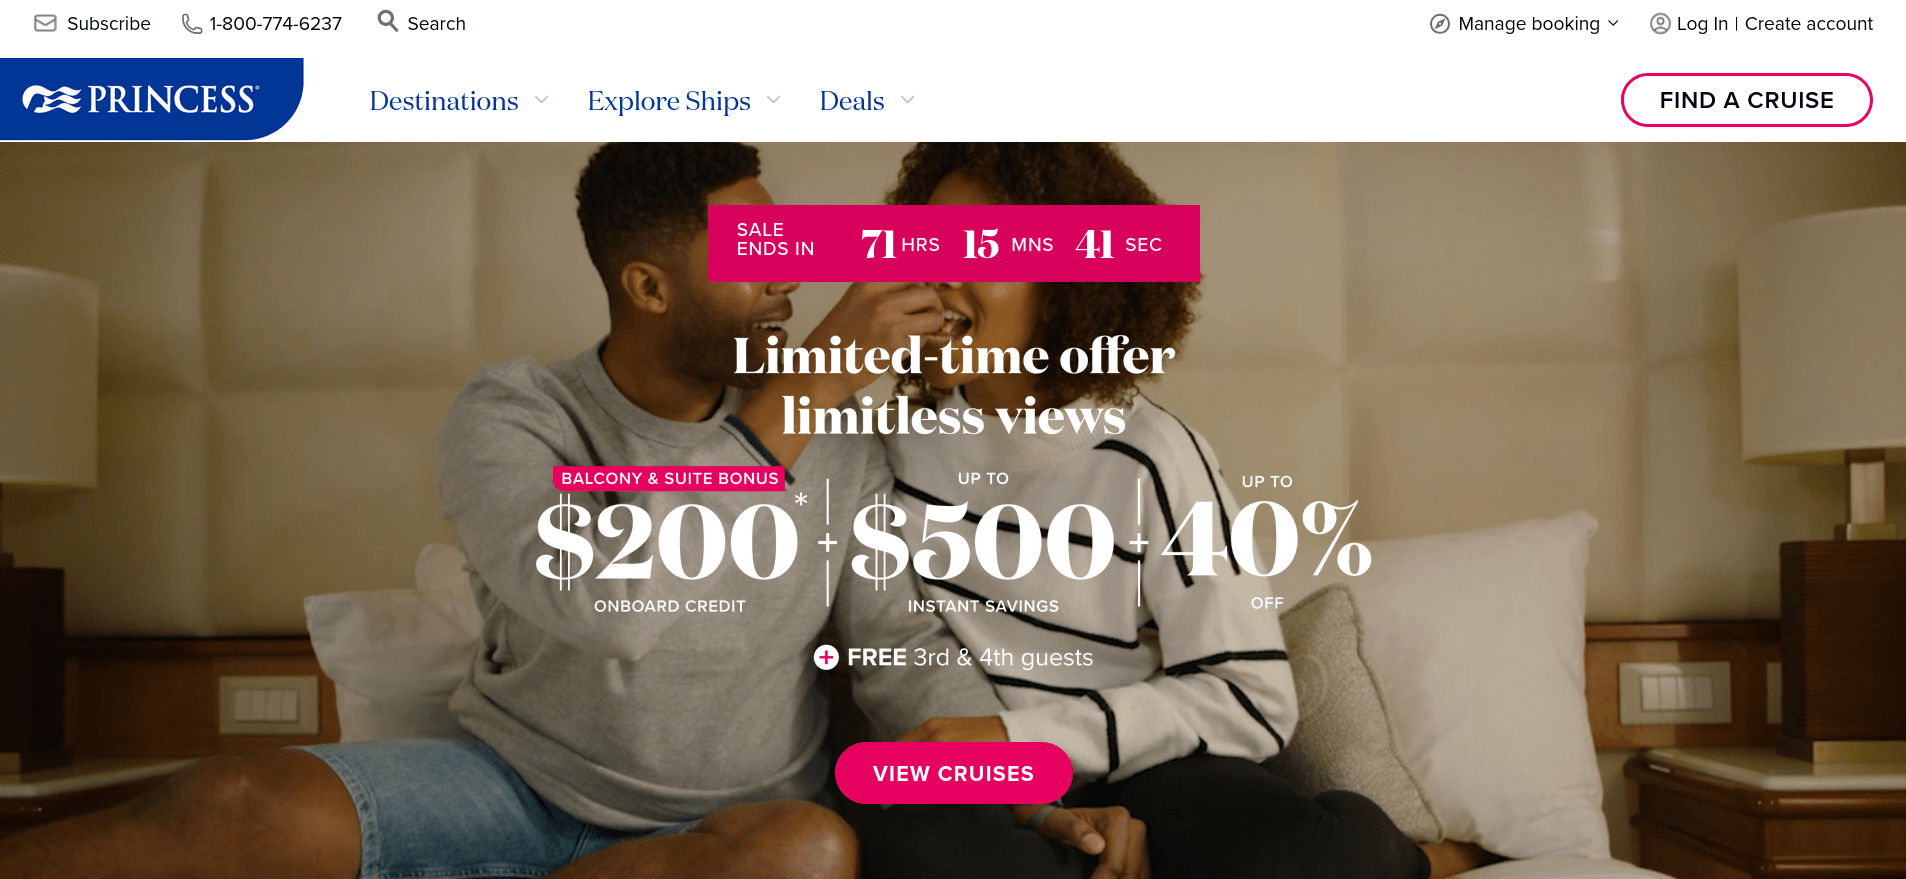Open the Manage booking dropdown arrow
The height and width of the screenshot is (879, 1906).
(x=1613, y=23)
